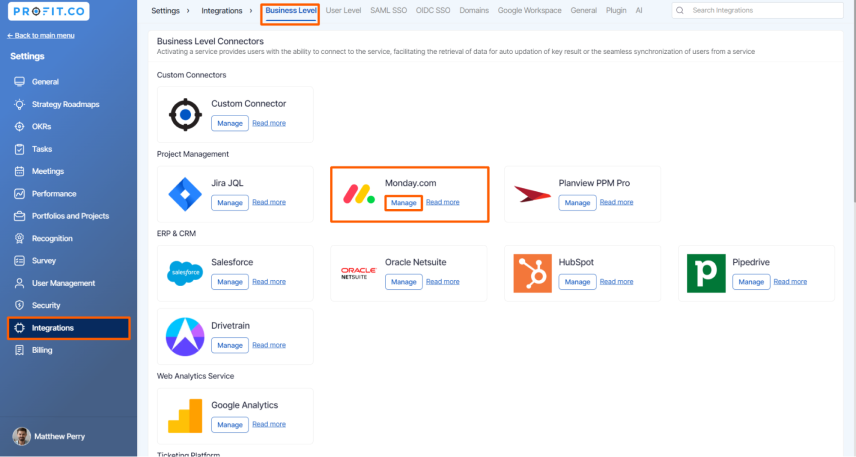Read more about Monday.com
This screenshot has height=457, width=856.
coord(443,202)
